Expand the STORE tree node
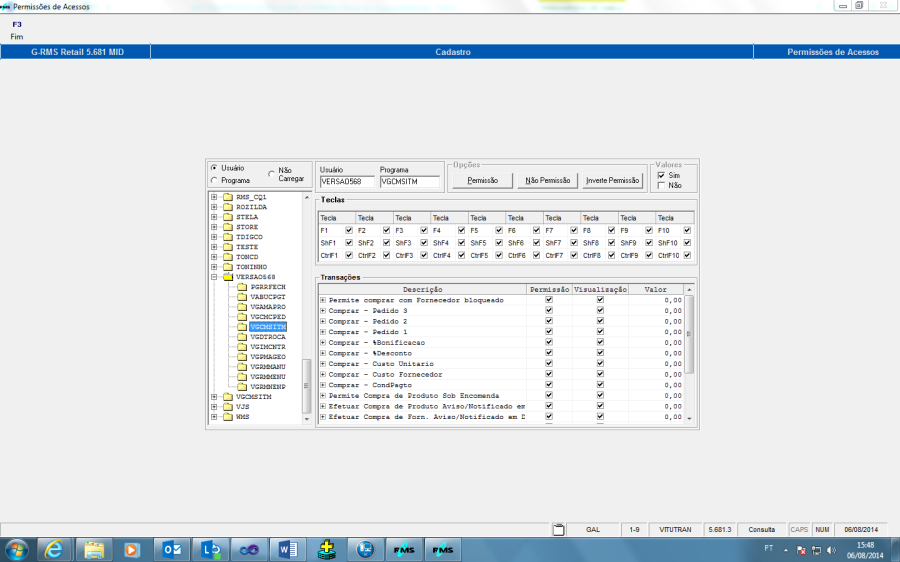 pos(214,227)
